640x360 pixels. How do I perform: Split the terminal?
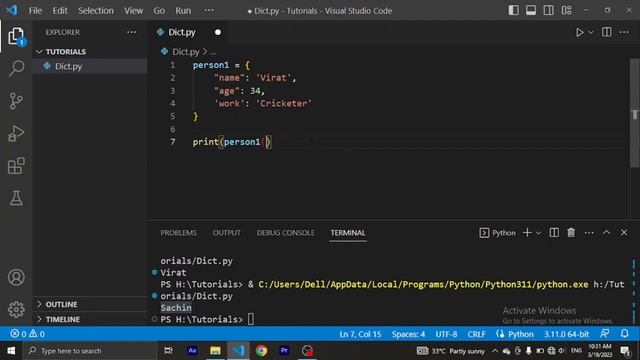pos(554,233)
